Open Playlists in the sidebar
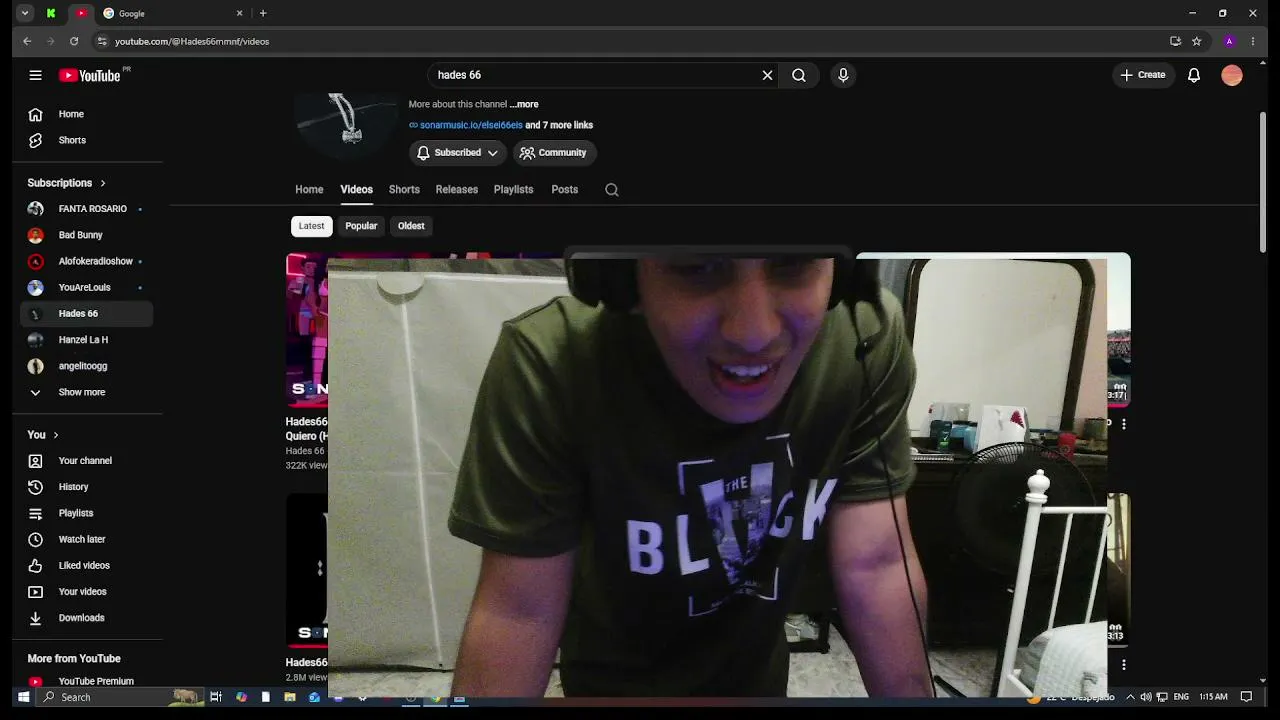Viewport: 1280px width, 720px height. tap(86, 513)
